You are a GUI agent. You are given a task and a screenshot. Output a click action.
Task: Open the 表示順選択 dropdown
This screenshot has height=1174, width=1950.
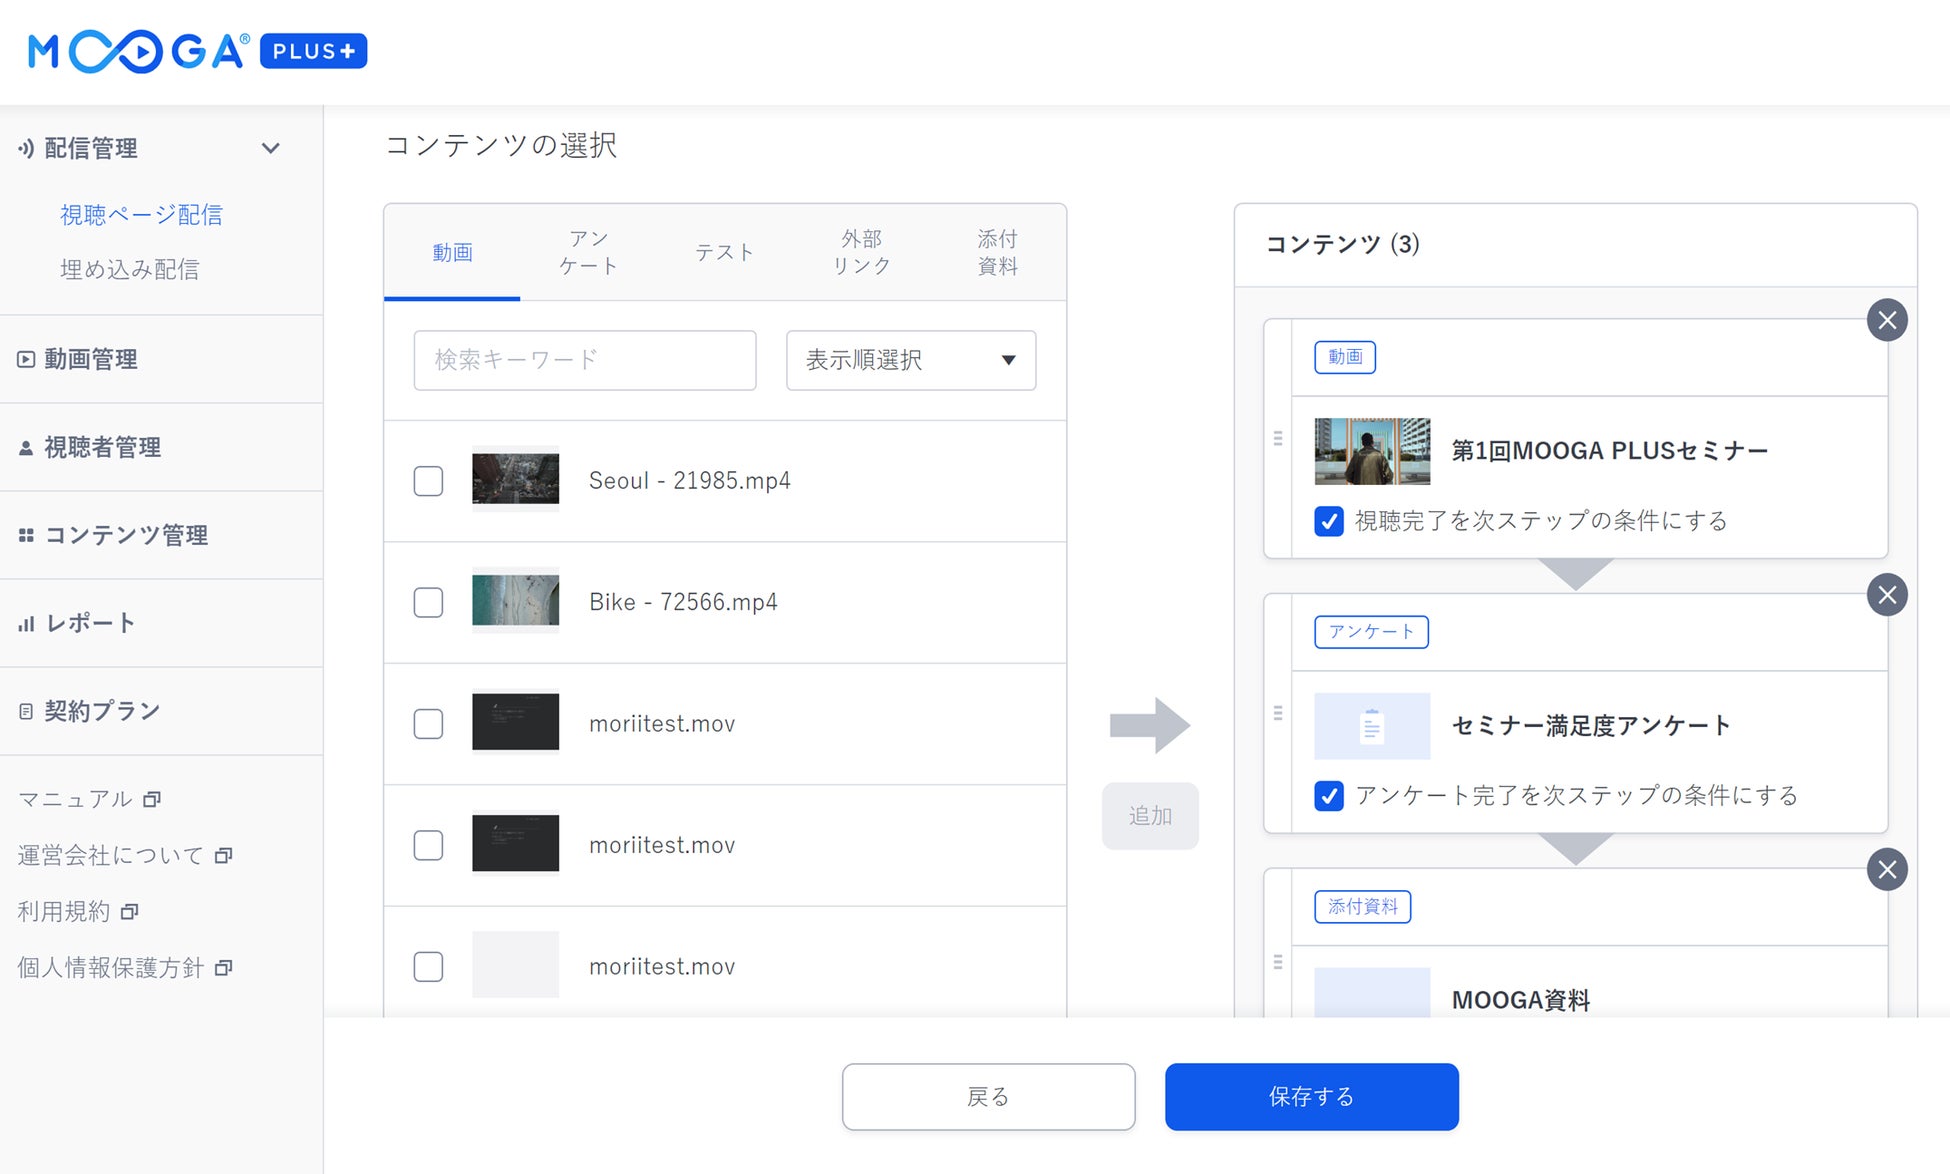click(x=910, y=360)
